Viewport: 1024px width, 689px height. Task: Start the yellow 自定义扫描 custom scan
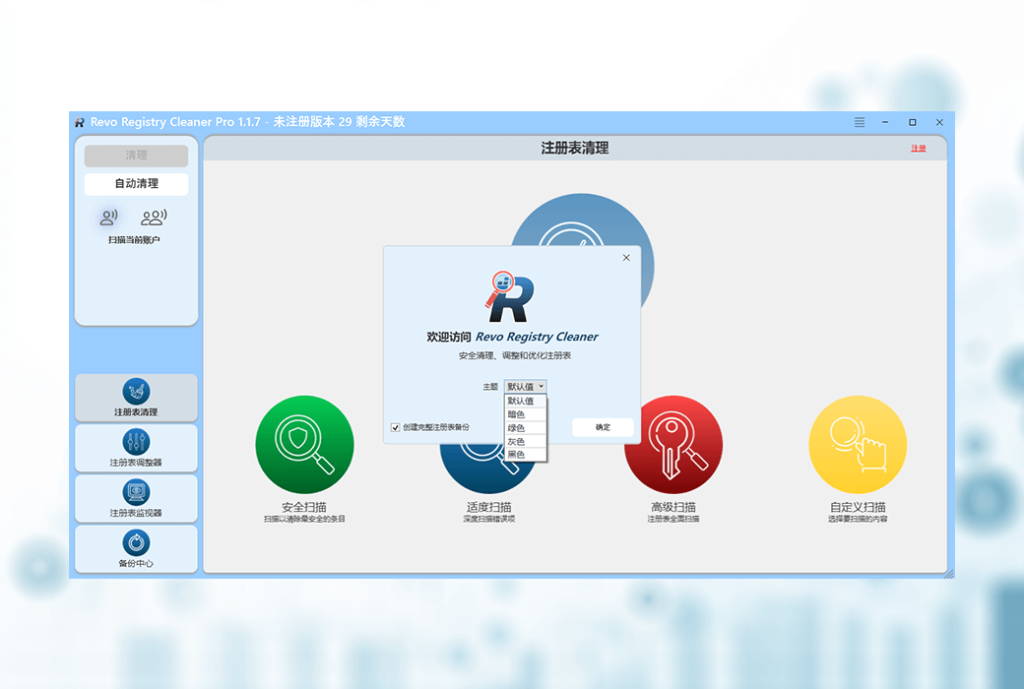(857, 444)
